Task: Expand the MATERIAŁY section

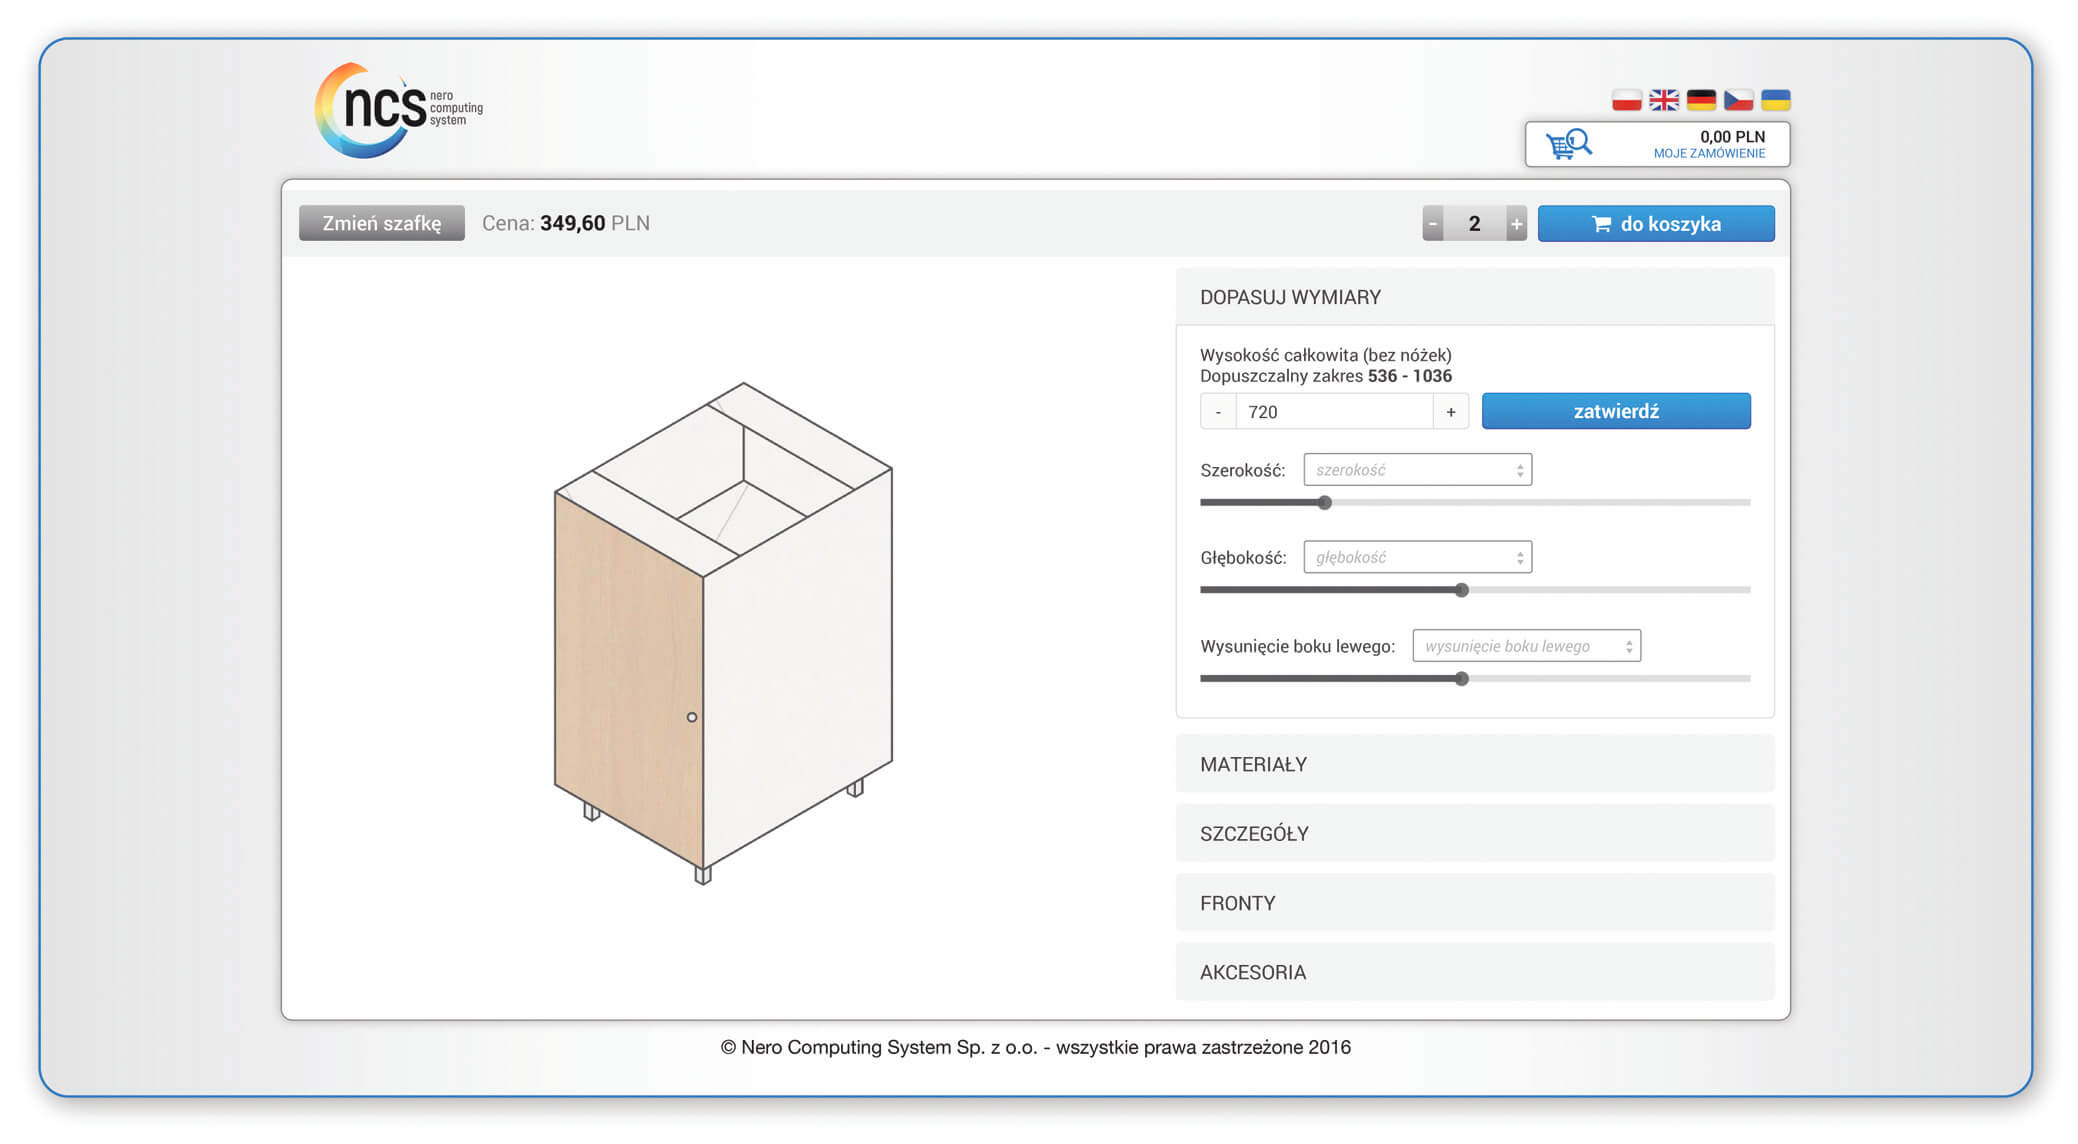Action: click(x=1474, y=764)
